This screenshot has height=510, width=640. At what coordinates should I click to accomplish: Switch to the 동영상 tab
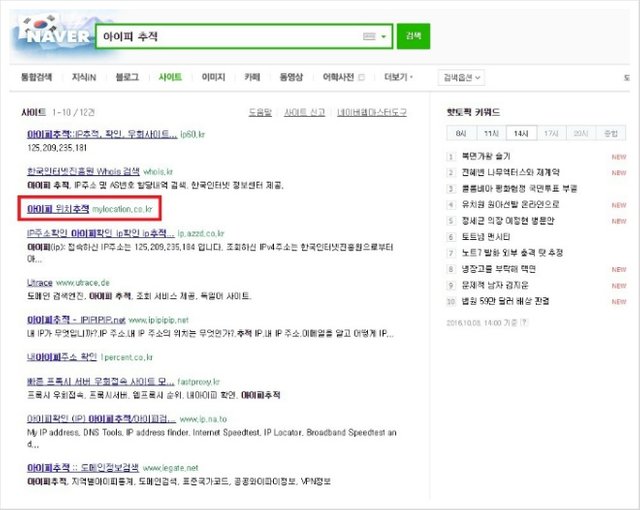point(291,77)
